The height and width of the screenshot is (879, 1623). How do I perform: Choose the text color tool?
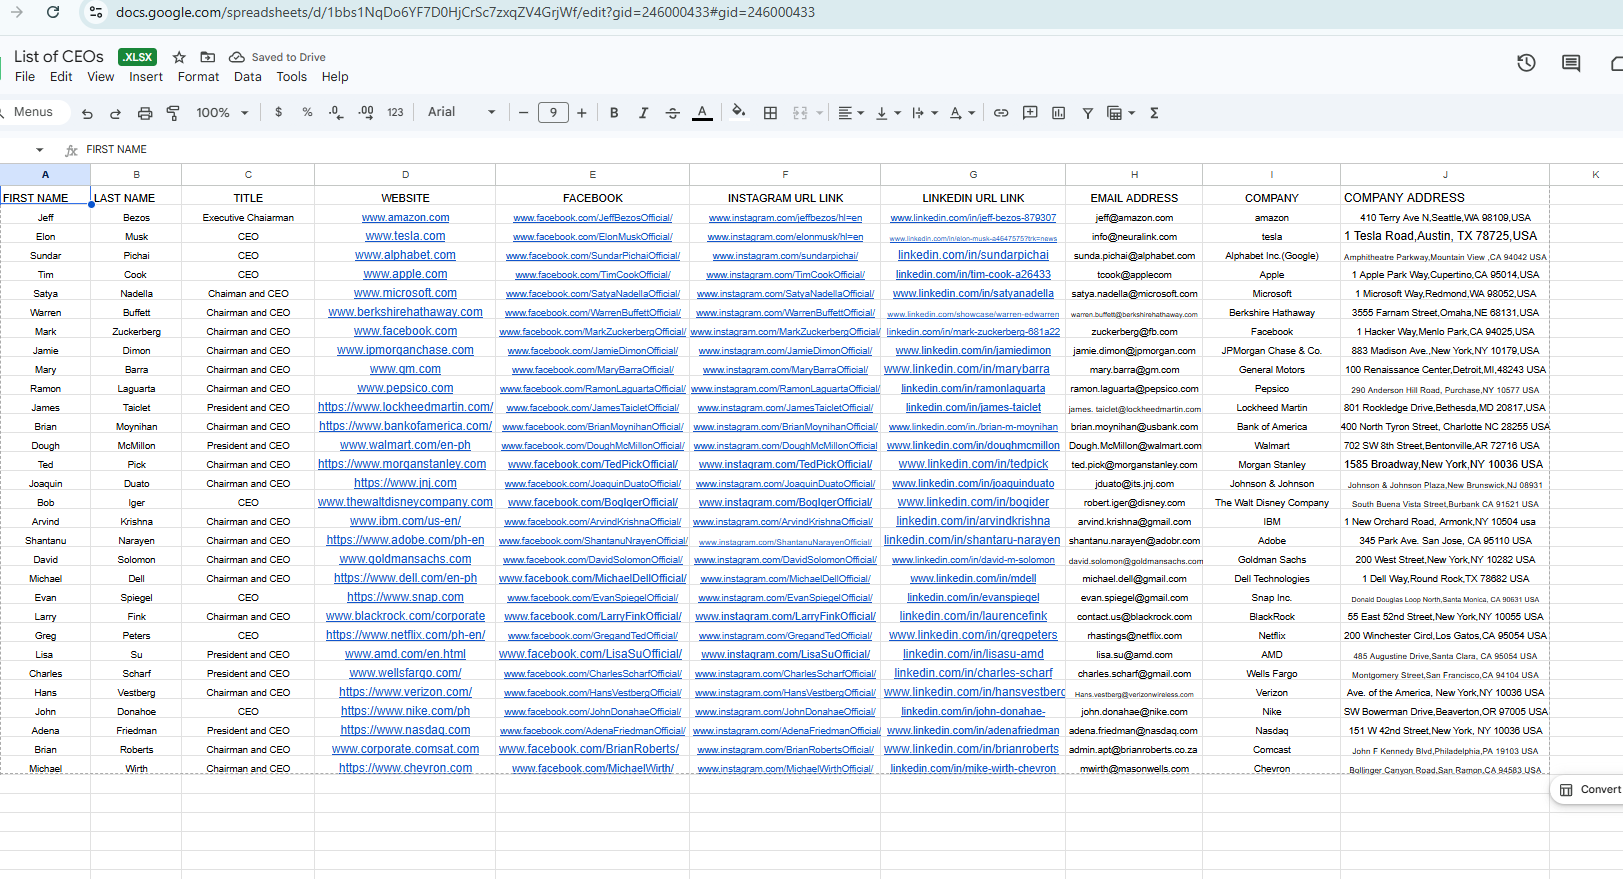click(703, 113)
